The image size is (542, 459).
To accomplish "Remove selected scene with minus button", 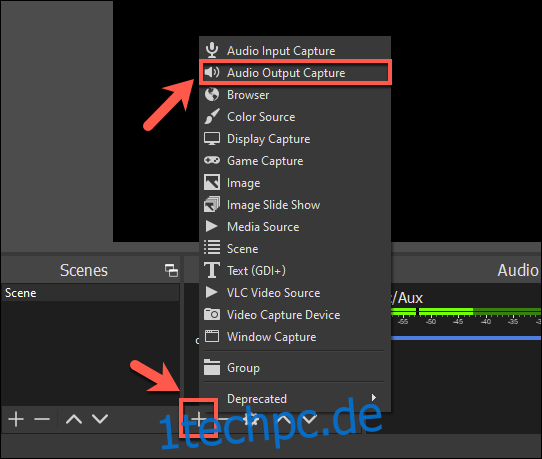I will pyautogui.click(x=42, y=419).
